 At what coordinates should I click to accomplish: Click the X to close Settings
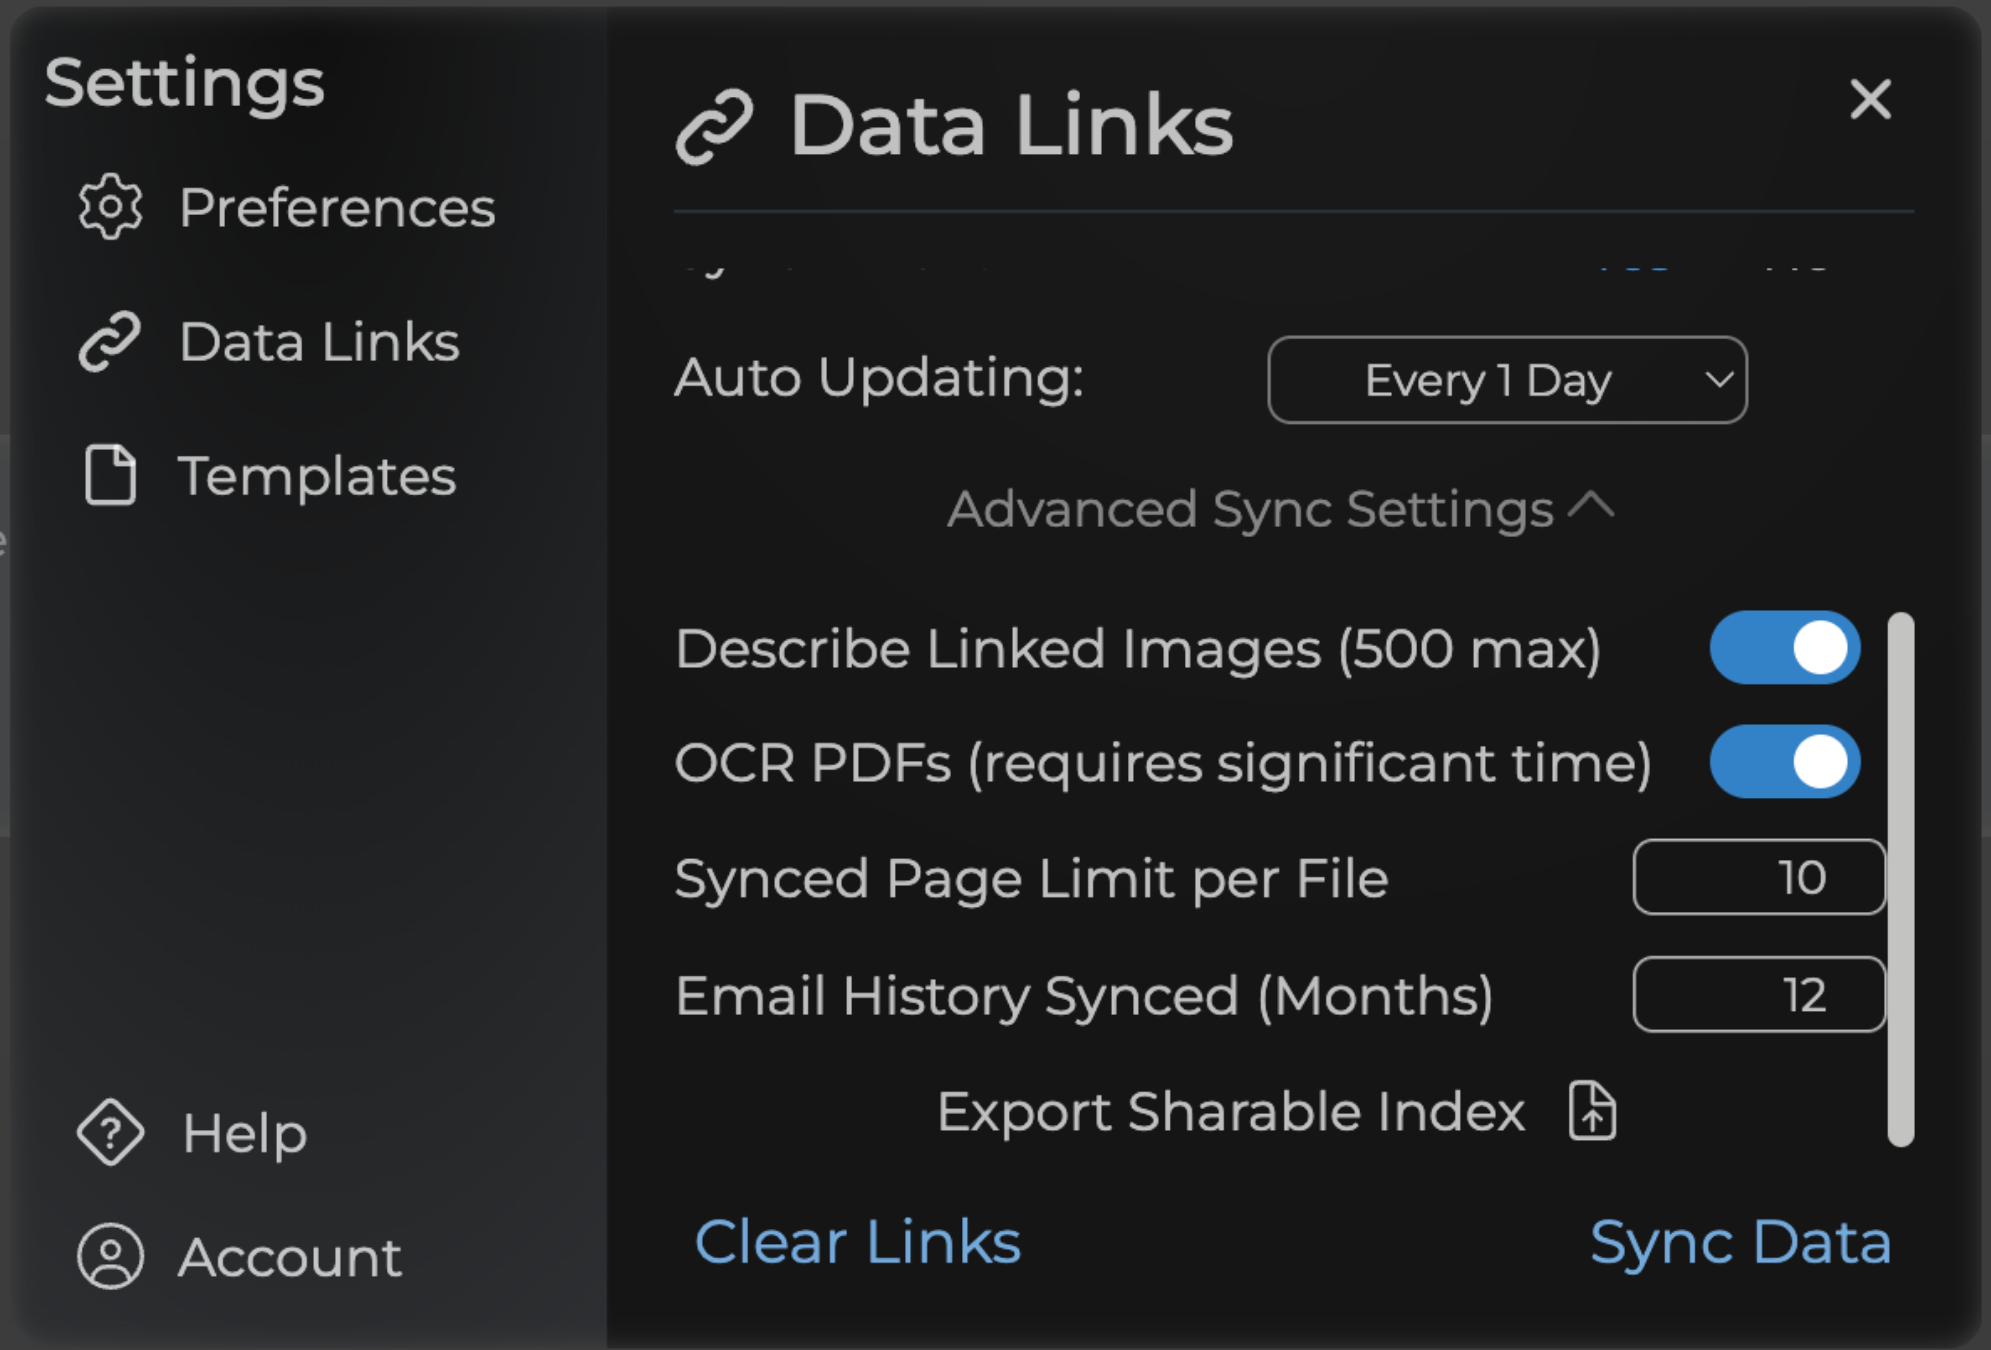[1871, 100]
